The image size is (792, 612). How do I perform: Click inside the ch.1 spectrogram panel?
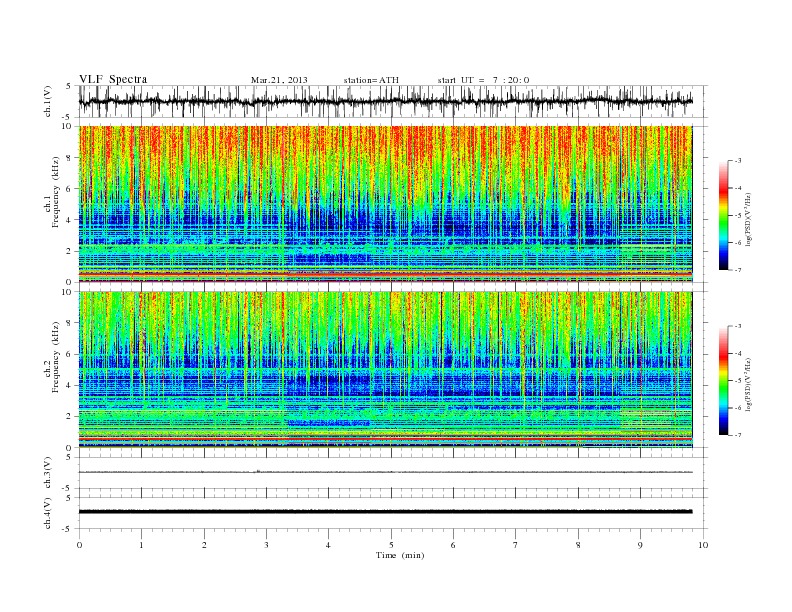point(385,204)
